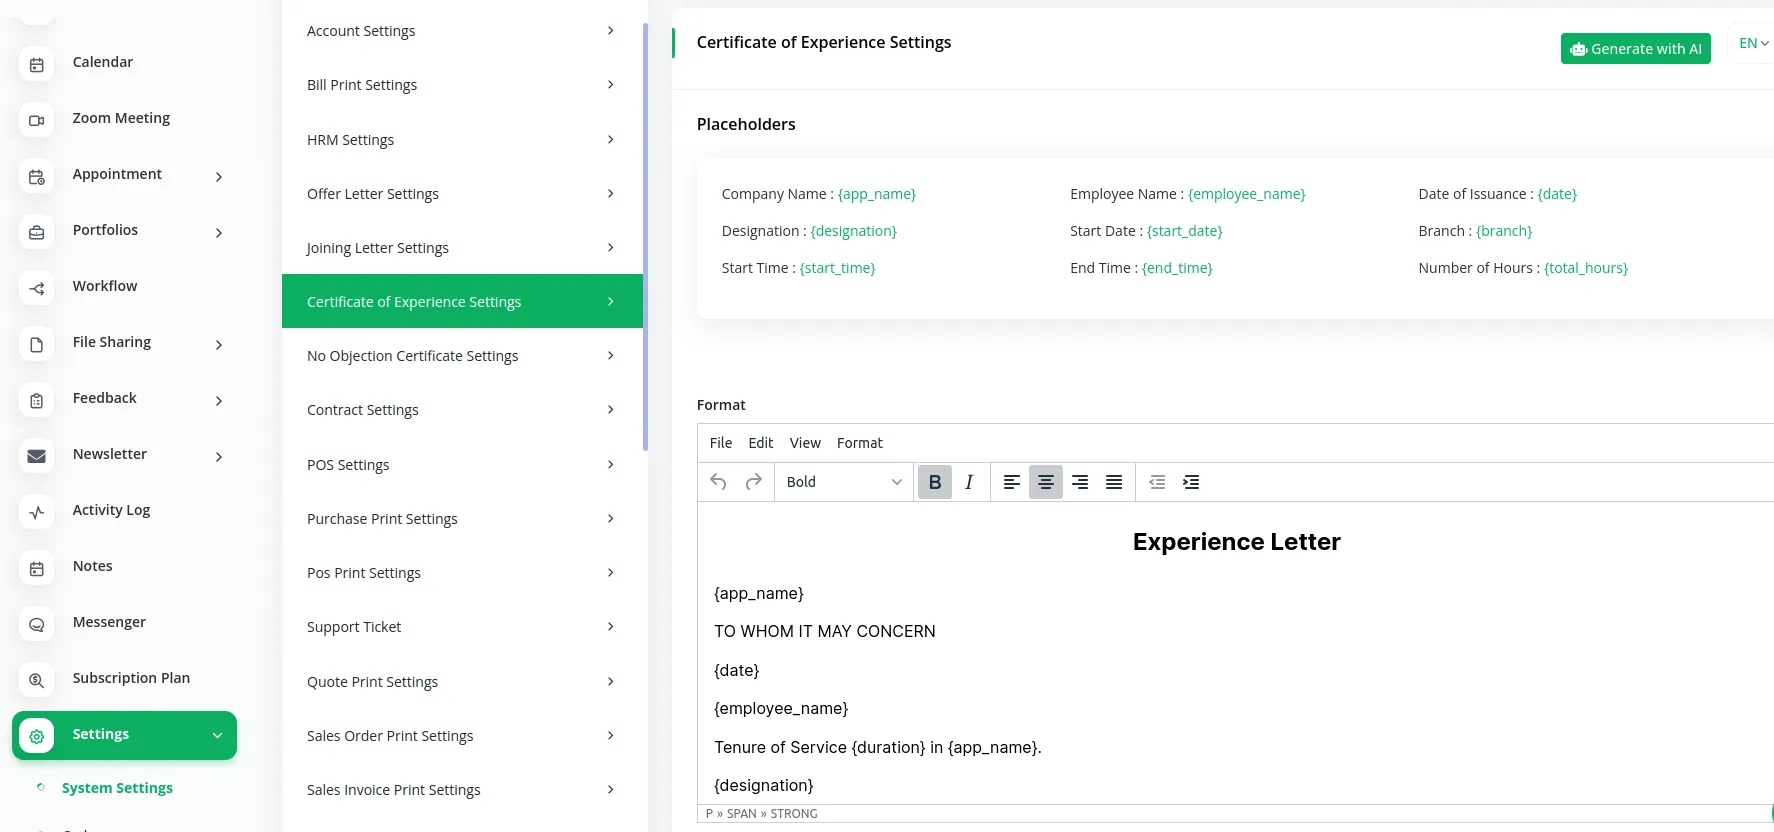
Task: Click the italic formatting icon
Action: pyautogui.click(x=969, y=482)
